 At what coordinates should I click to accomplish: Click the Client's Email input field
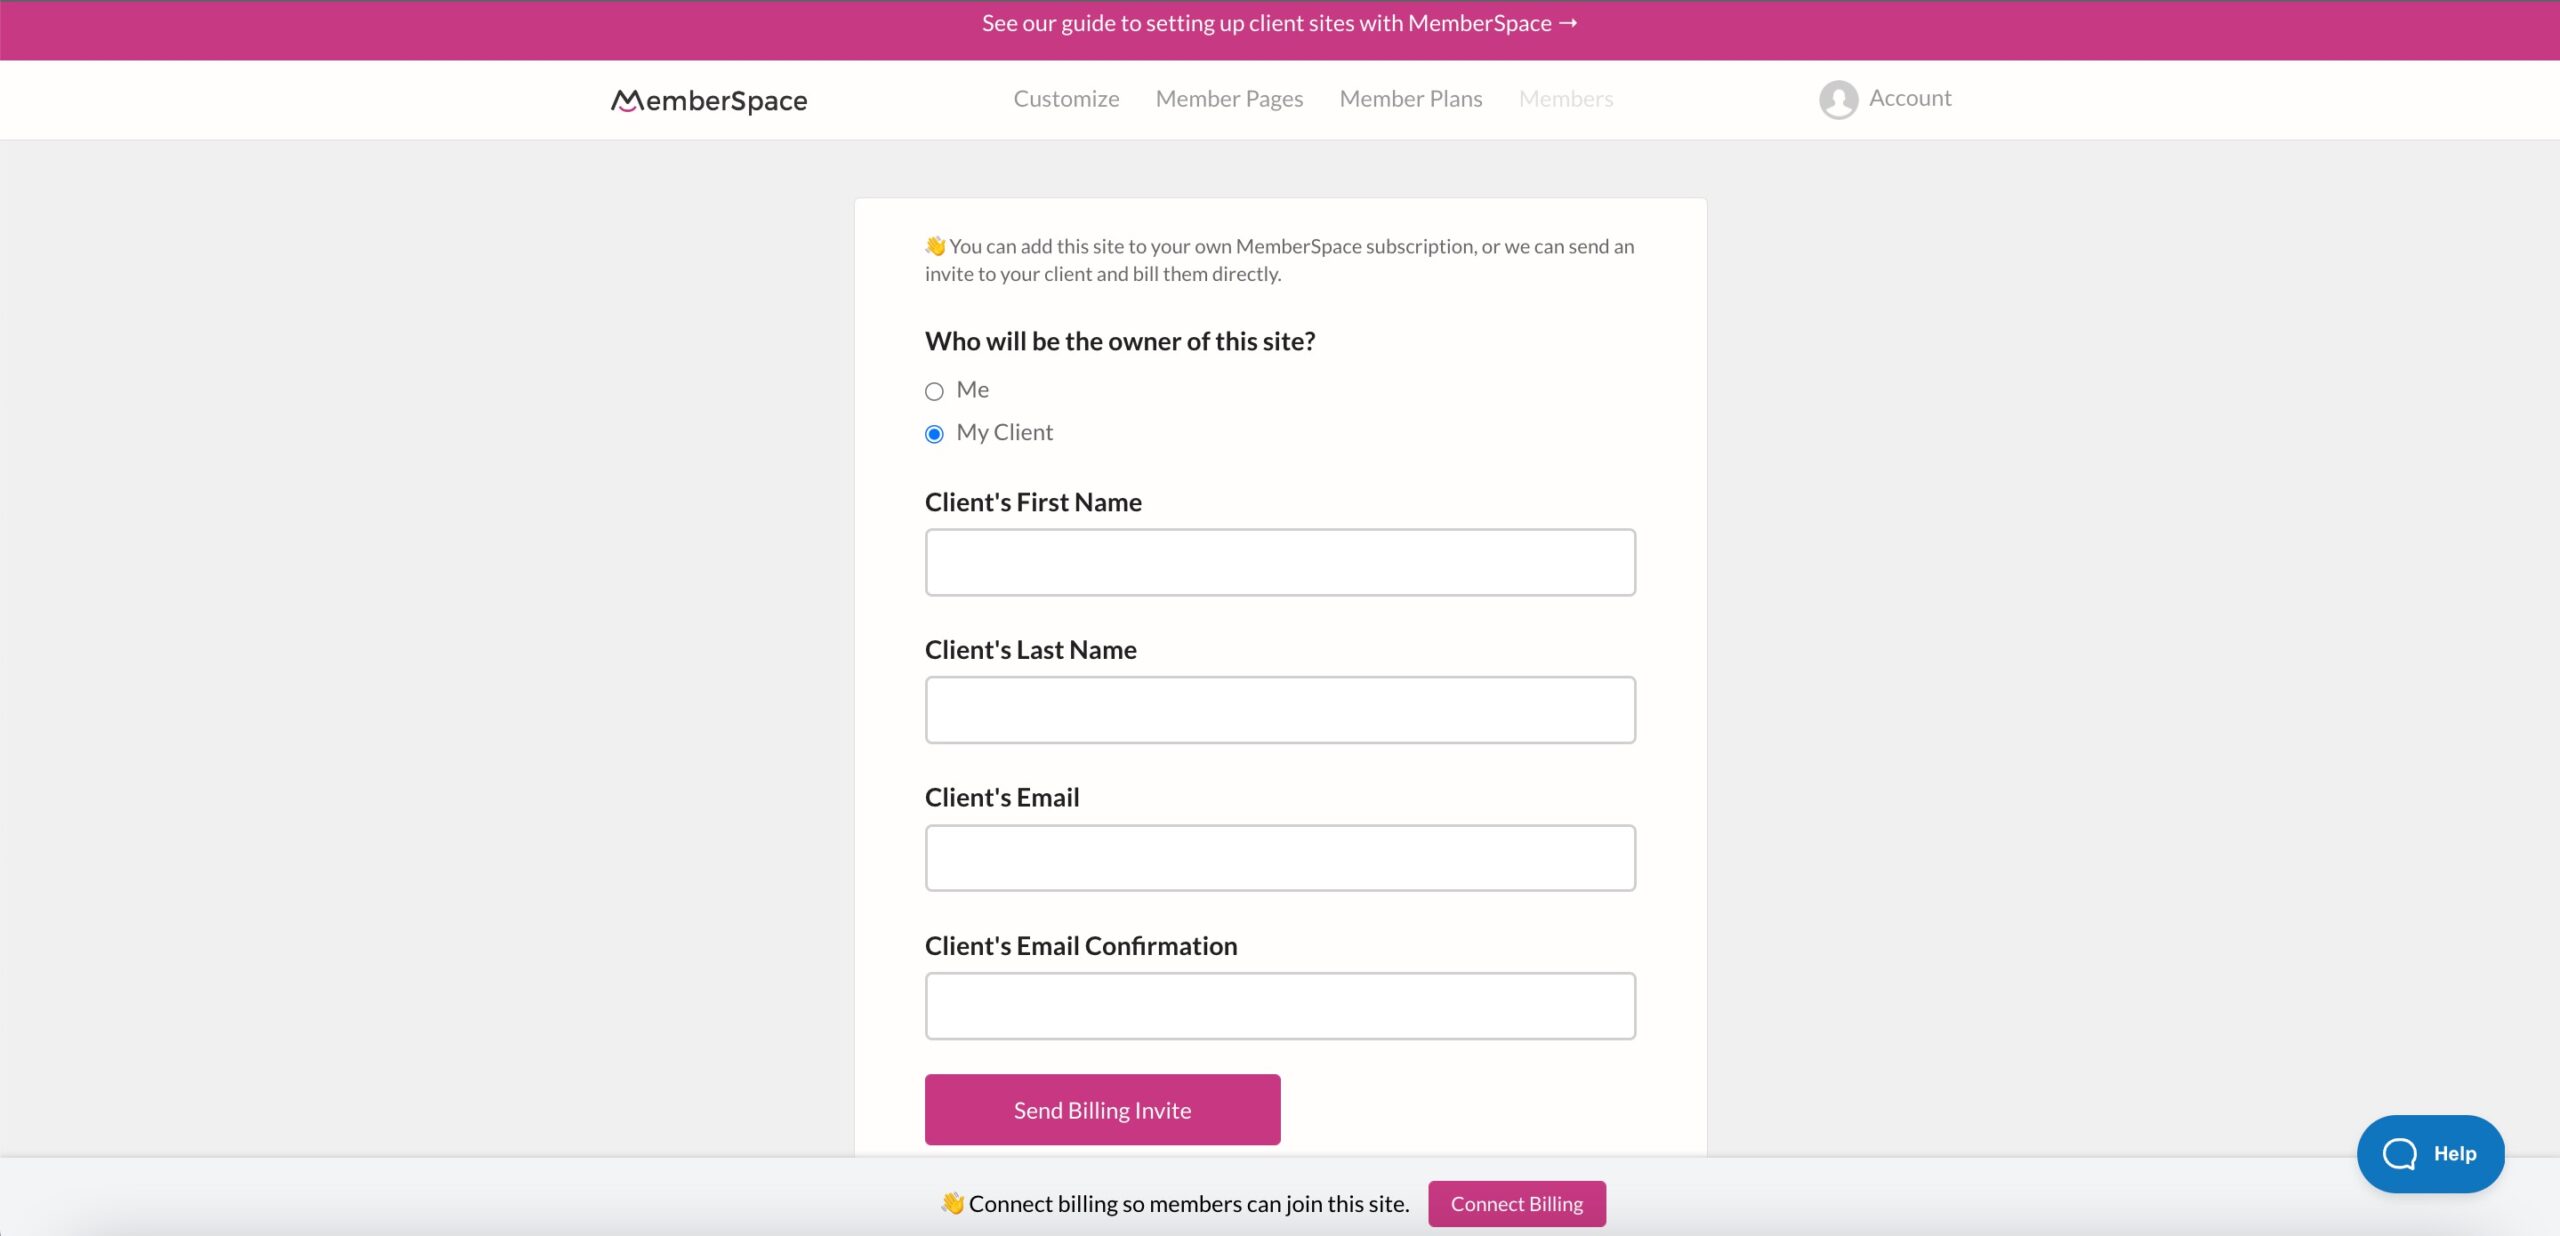[x=1280, y=857]
